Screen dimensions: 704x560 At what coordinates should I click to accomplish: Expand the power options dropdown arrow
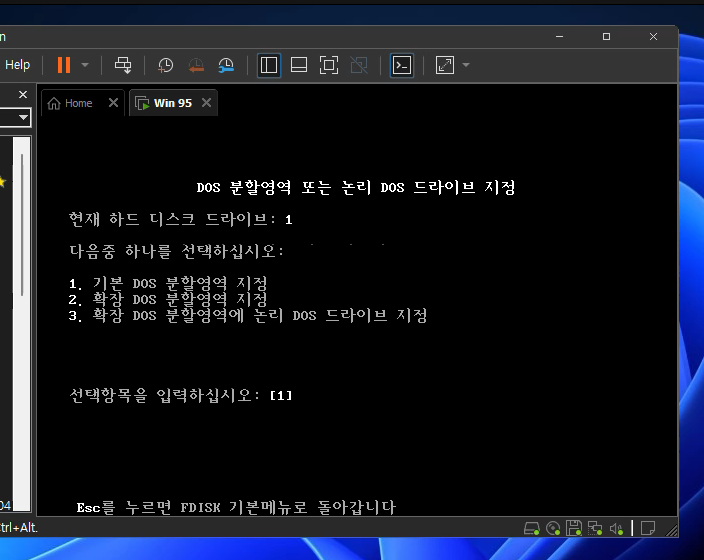pos(85,65)
